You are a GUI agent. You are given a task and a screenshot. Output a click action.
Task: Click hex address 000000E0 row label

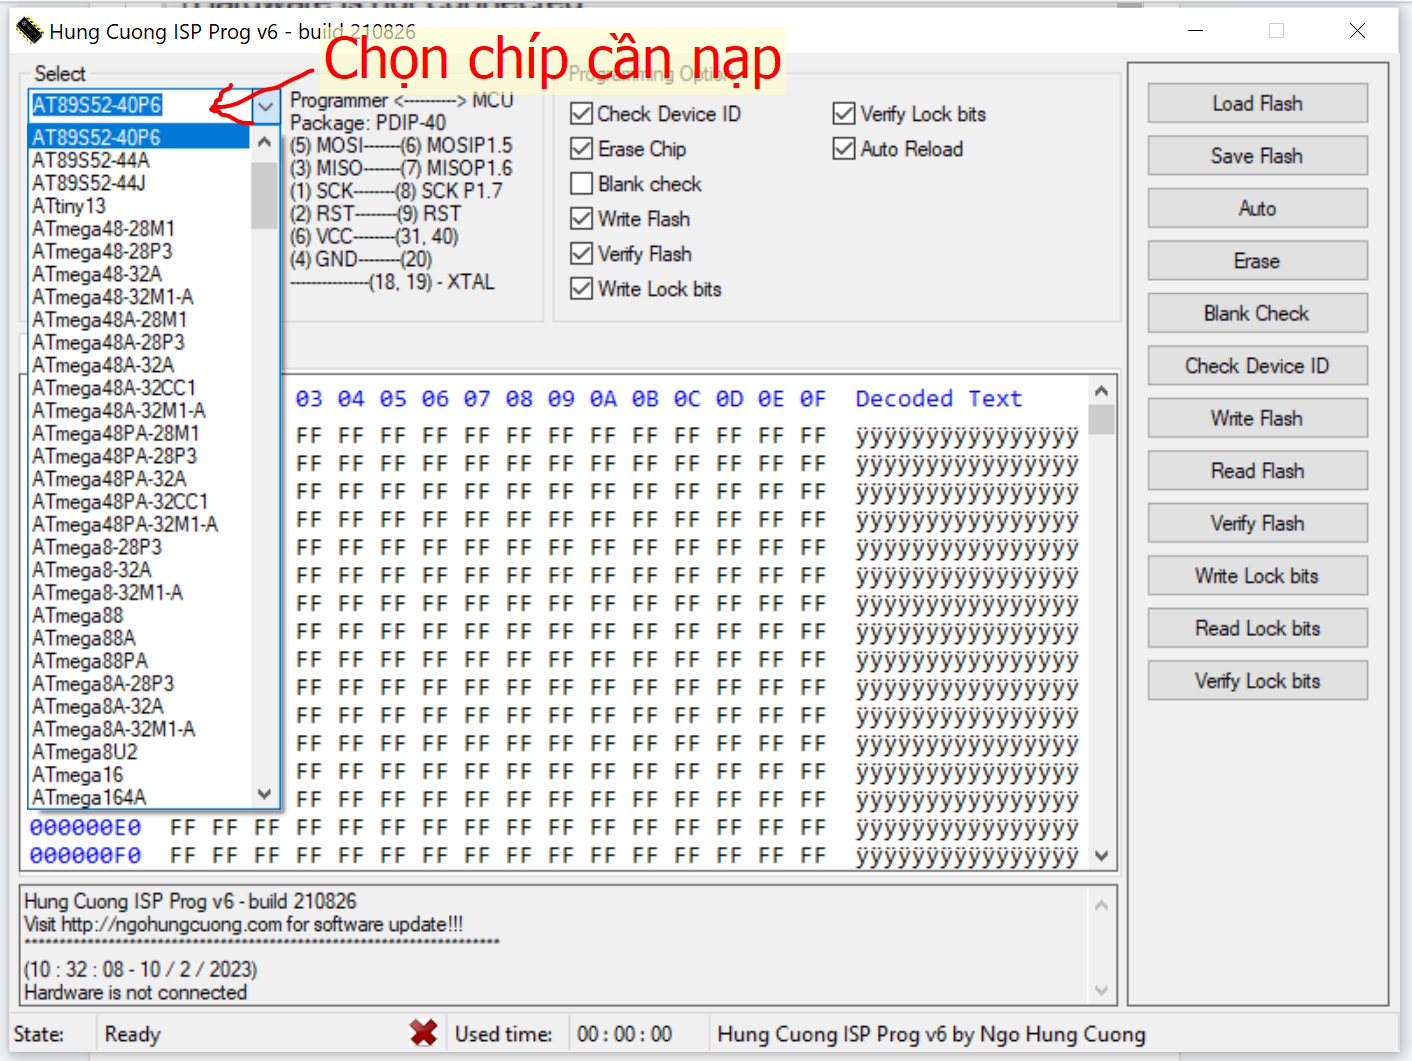tap(85, 828)
